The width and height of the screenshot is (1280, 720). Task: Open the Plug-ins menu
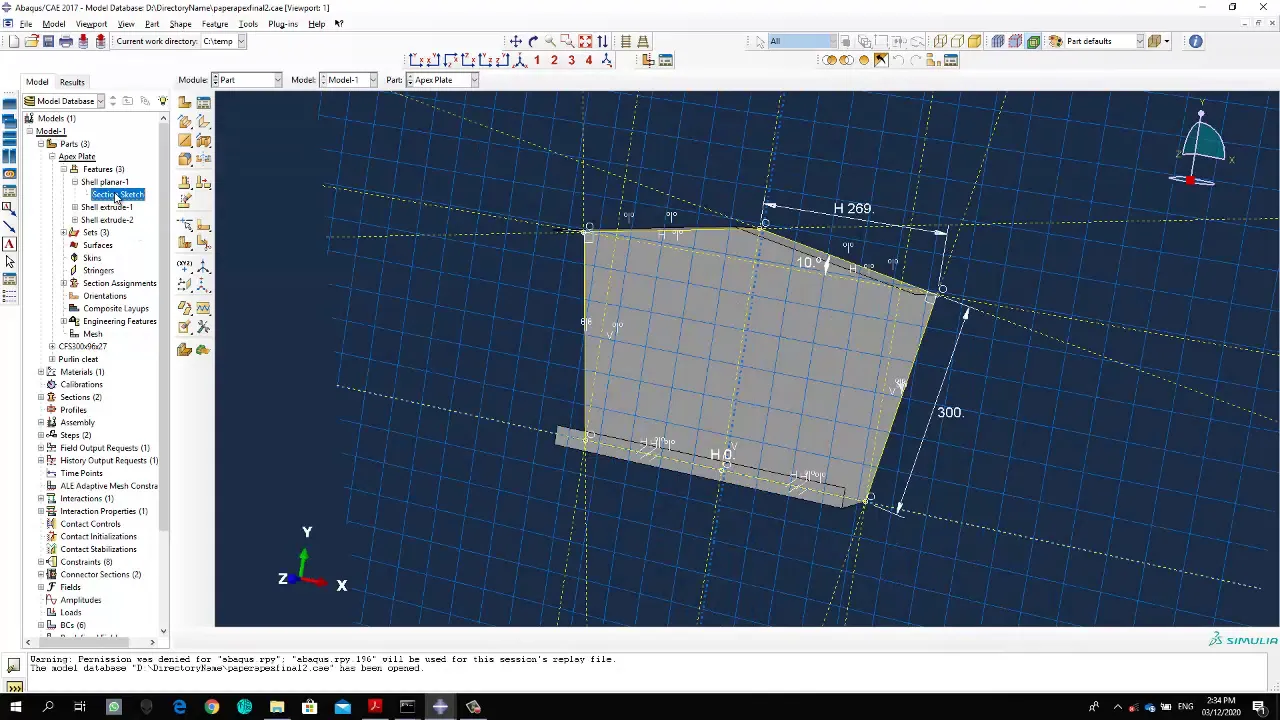(283, 24)
